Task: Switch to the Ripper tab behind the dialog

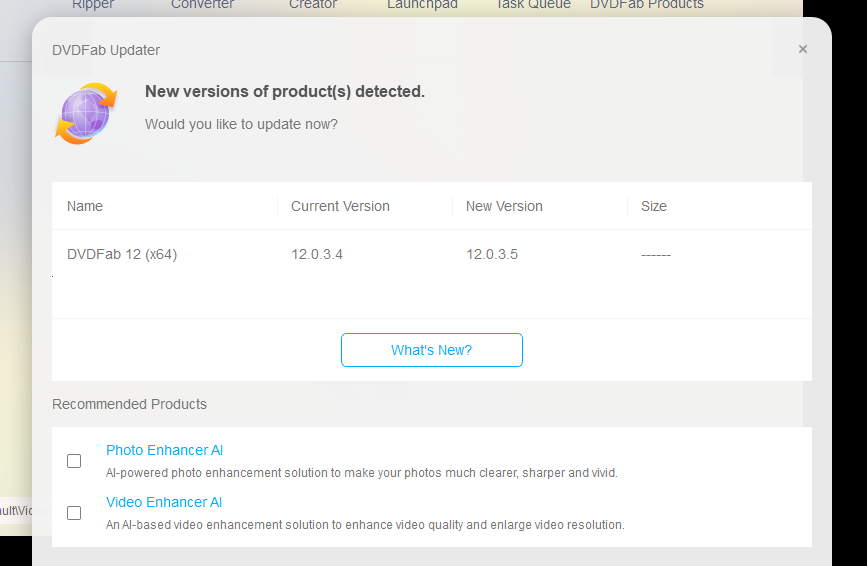Action: (x=92, y=4)
